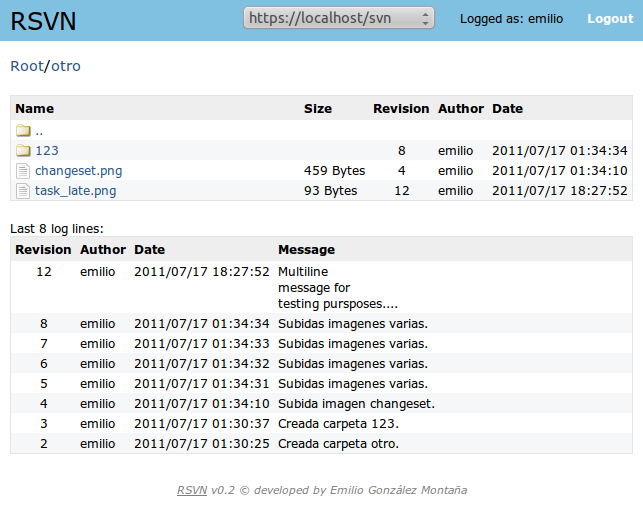Click the parent folder icon
The width and height of the screenshot is (643, 511).
23,131
